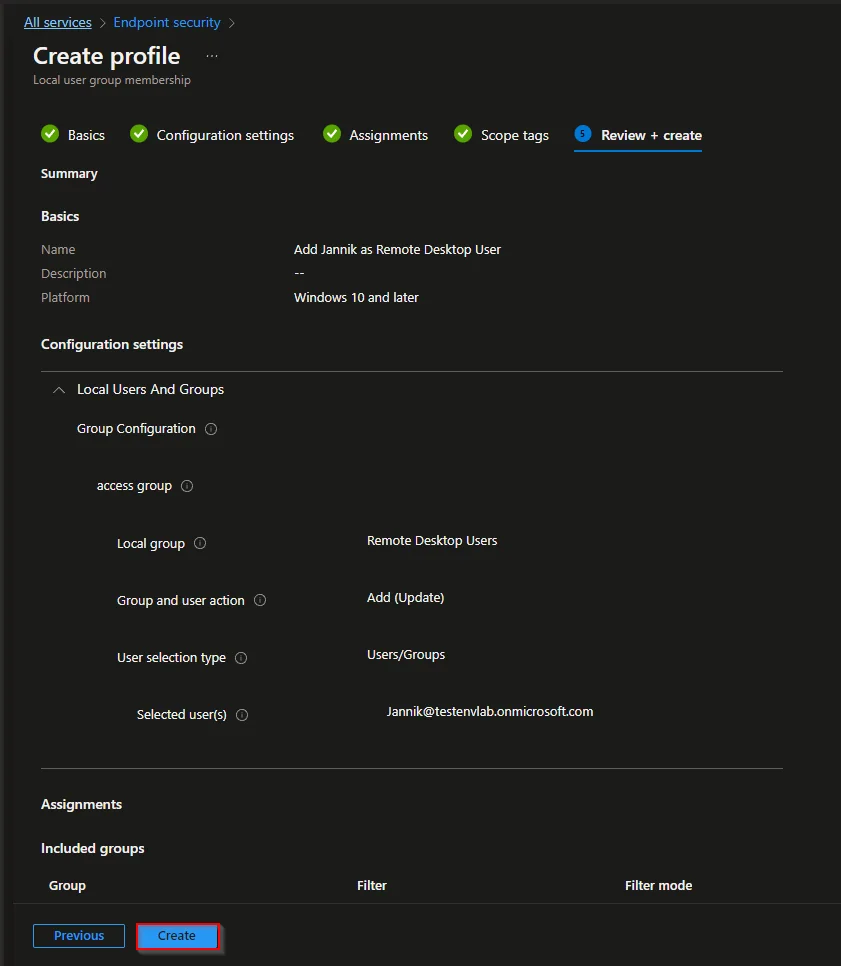Click info icon beside User selection type

click(241, 658)
